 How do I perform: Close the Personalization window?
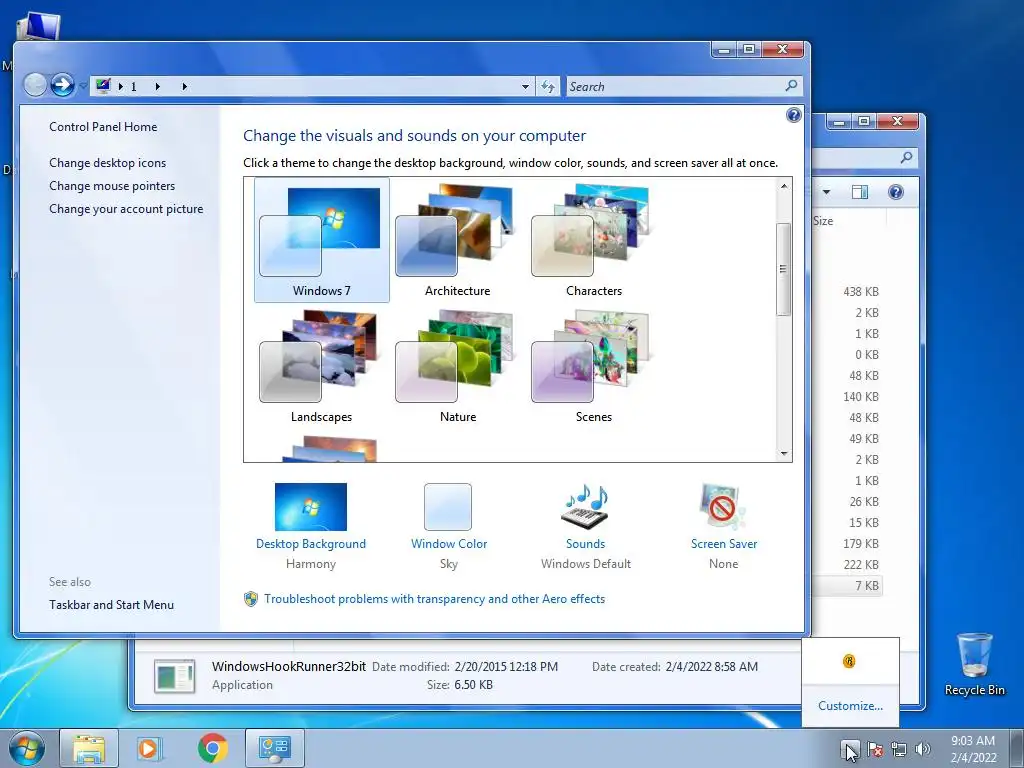(783, 50)
